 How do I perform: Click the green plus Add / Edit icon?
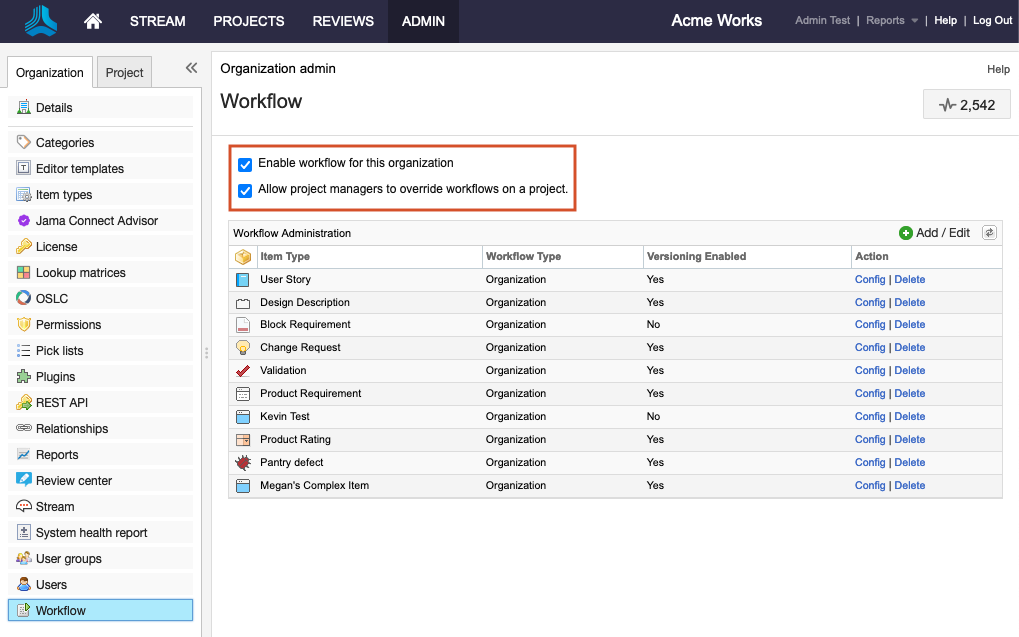coord(906,233)
